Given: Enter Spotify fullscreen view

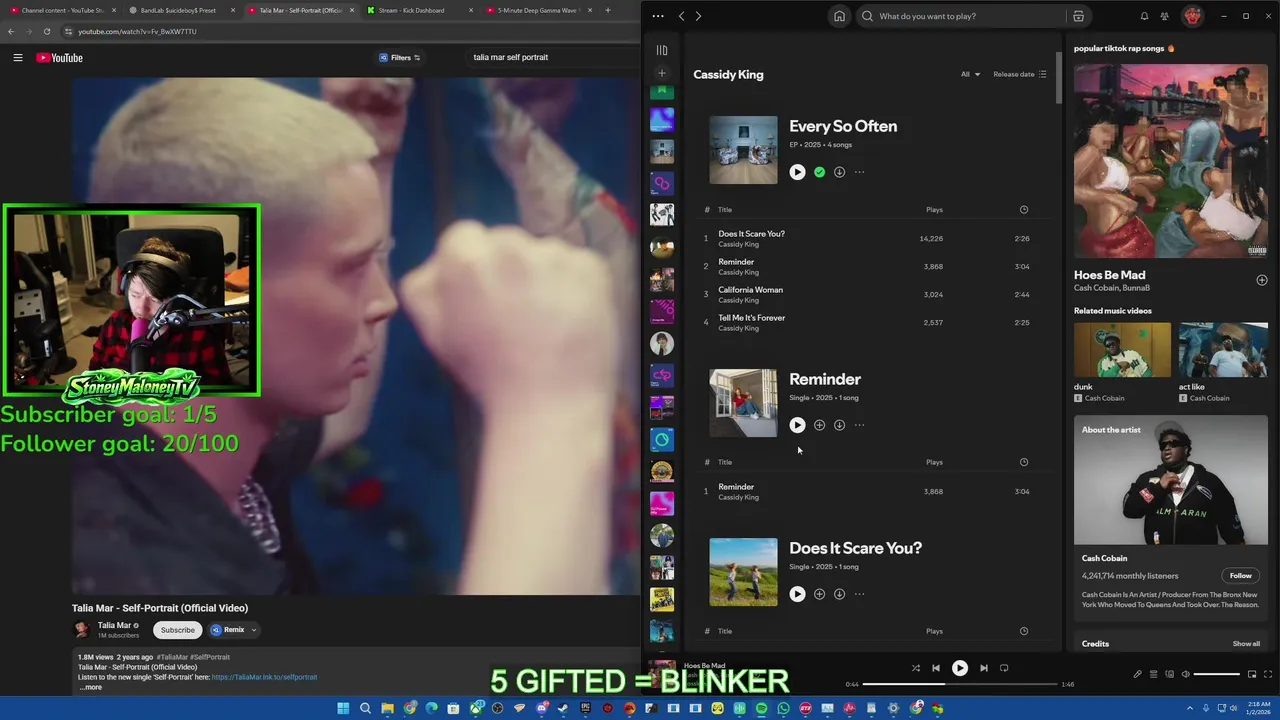Looking at the screenshot, I should point(1268,674).
